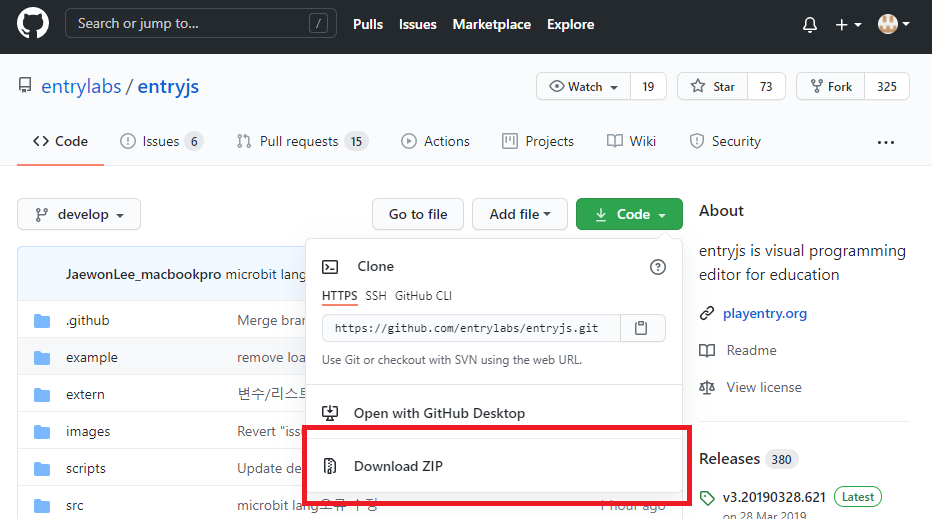
Task: Open release v3.20190328.621
Action: point(774,497)
